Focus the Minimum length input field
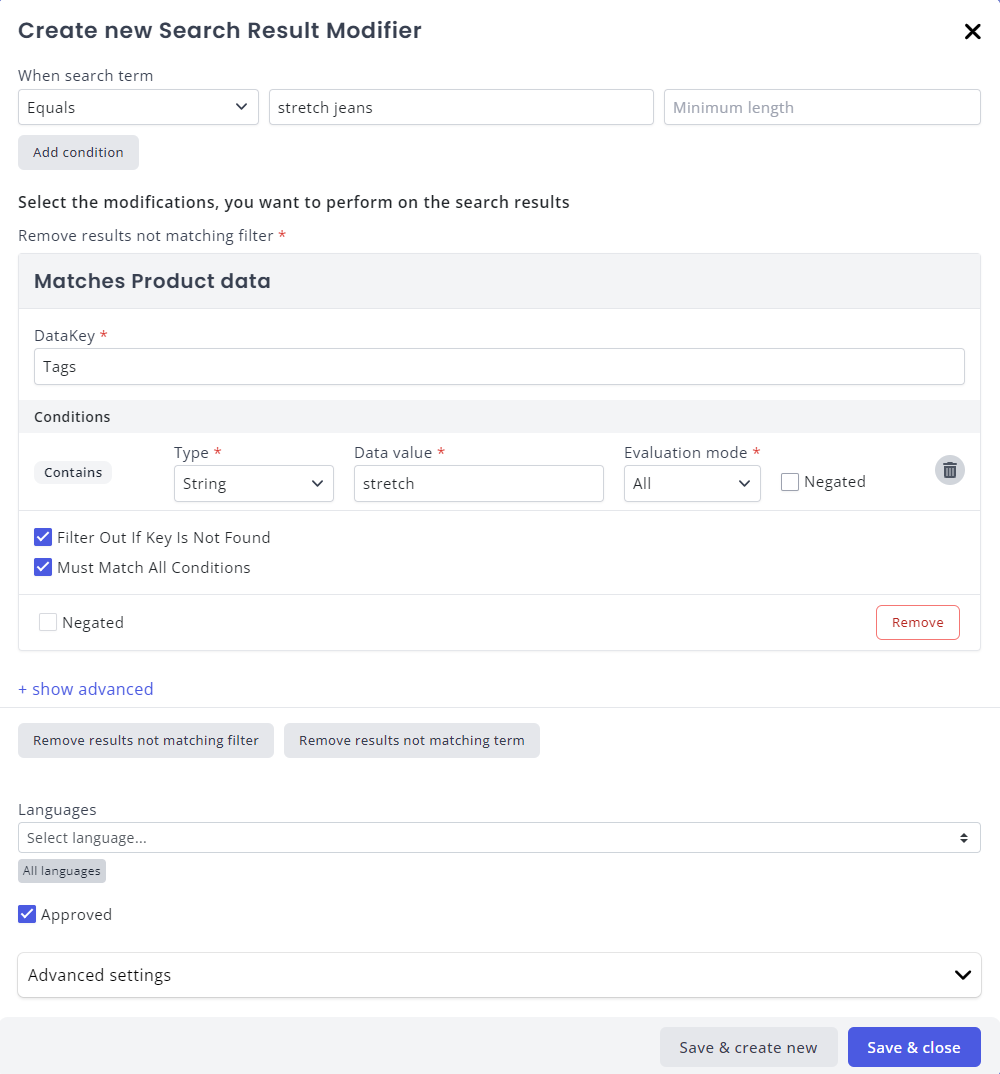Screen dimensions: 1000x1074 tap(821, 107)
